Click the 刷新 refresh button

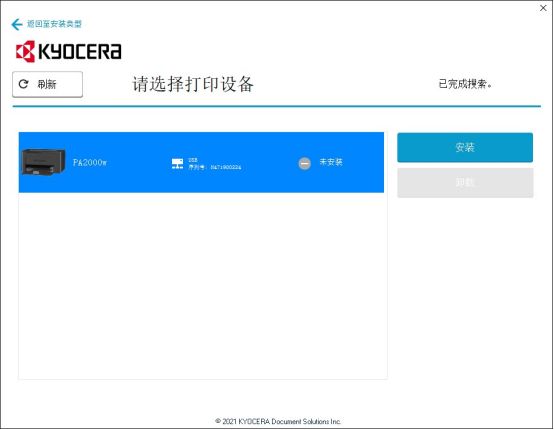(47, 84)
